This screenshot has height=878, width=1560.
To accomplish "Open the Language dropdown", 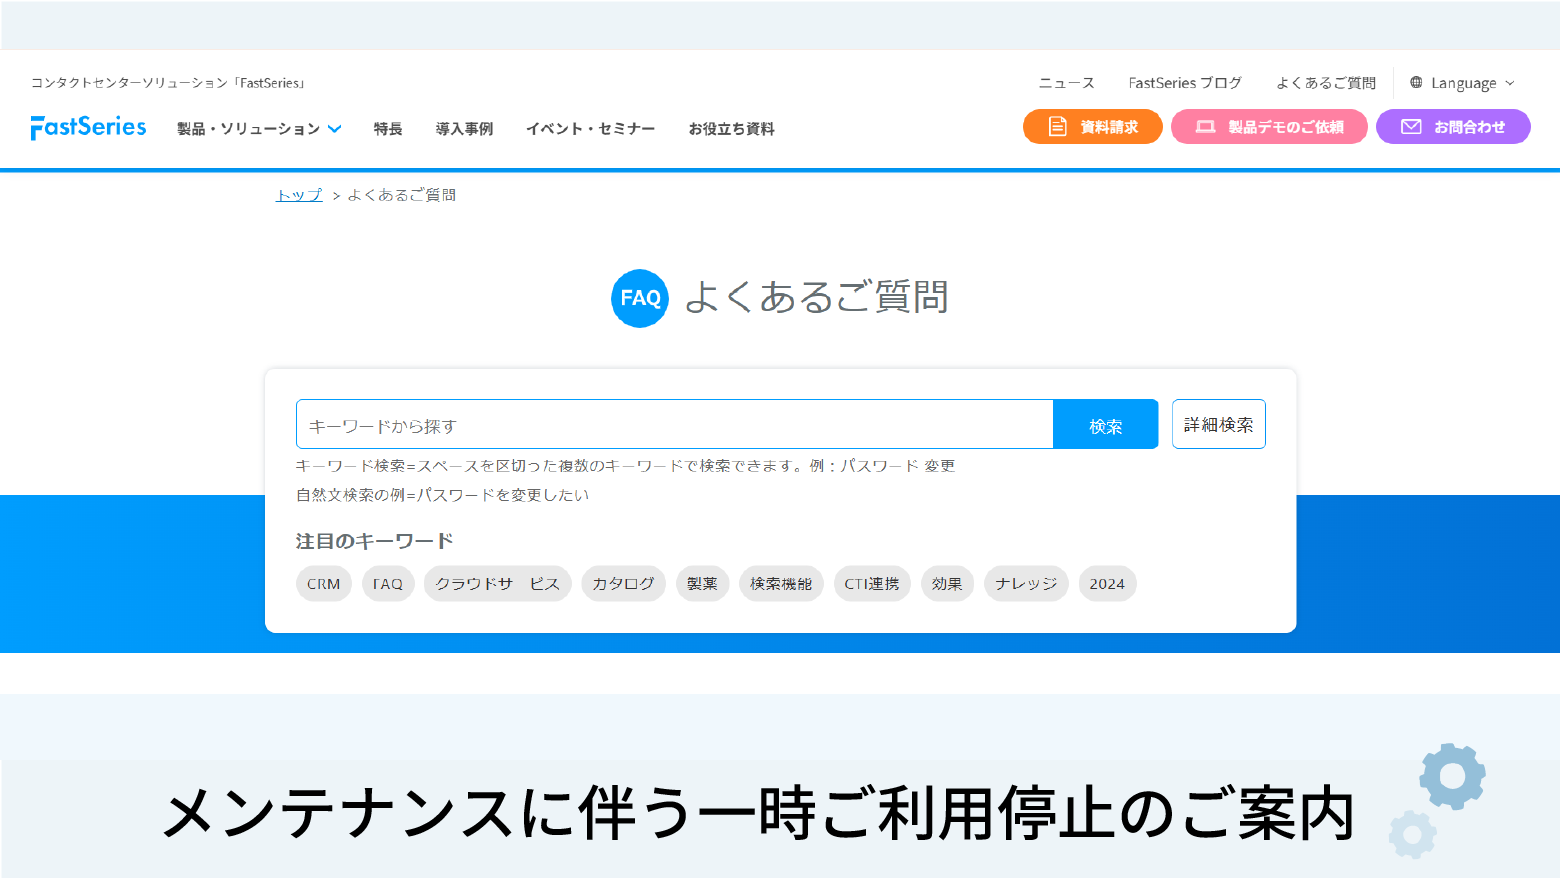I will pyautogui.click(x=1463, y=82).
